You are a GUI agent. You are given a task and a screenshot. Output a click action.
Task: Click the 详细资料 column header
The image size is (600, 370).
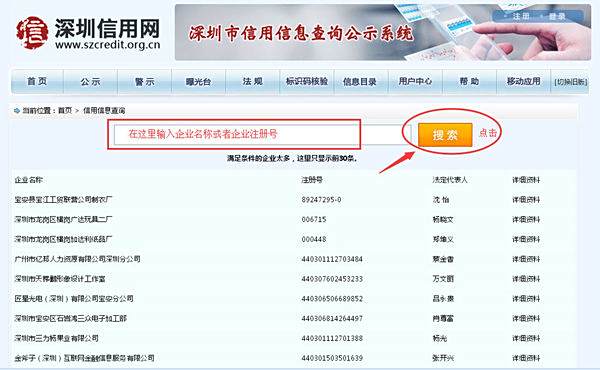526,180
